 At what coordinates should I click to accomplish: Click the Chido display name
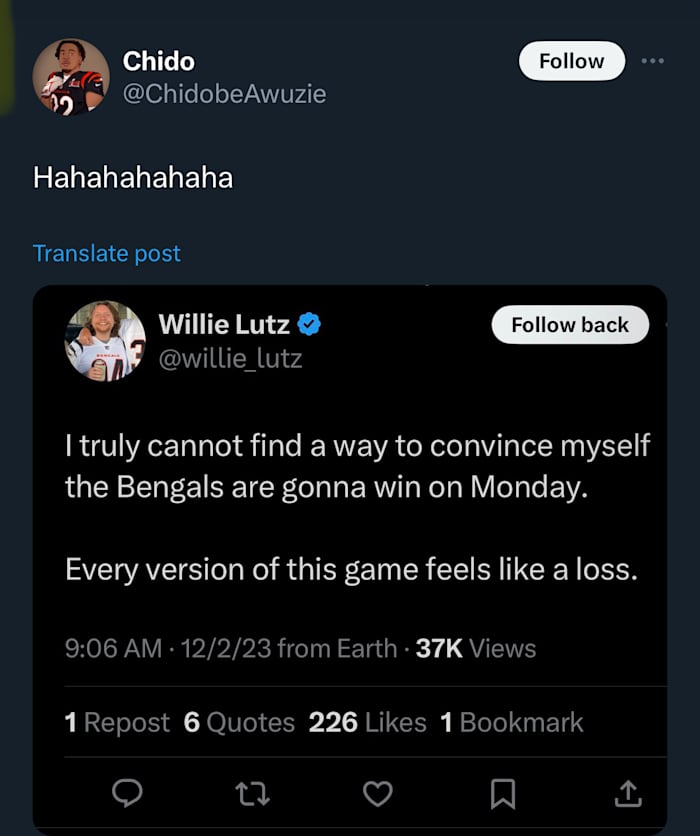(158, 61)
